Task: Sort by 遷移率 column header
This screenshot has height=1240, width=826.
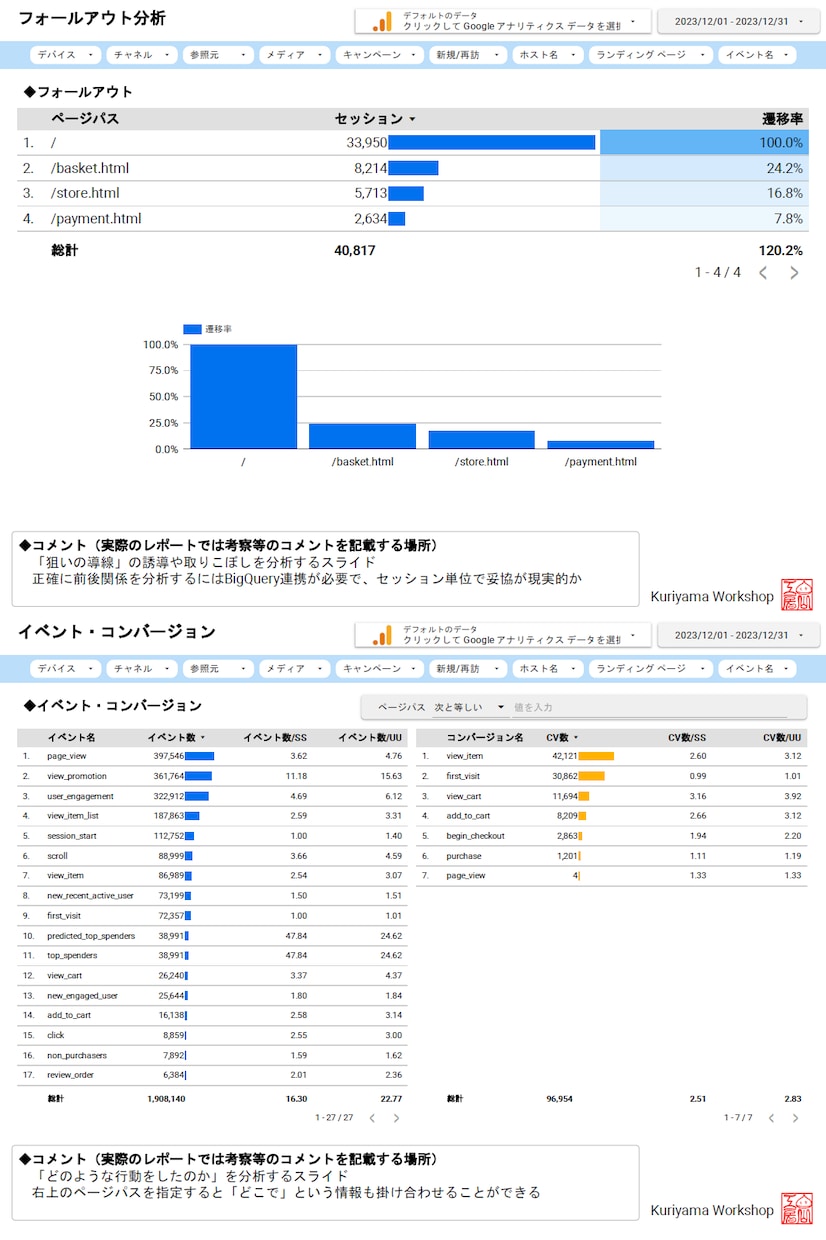Action: pos(782,119)
